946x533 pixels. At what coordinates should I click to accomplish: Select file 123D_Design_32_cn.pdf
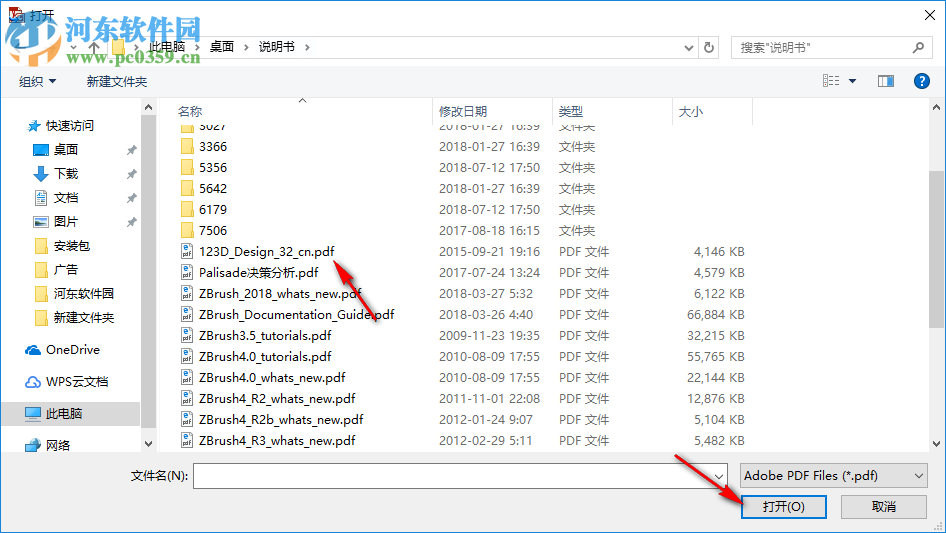(x=267, y=252)
